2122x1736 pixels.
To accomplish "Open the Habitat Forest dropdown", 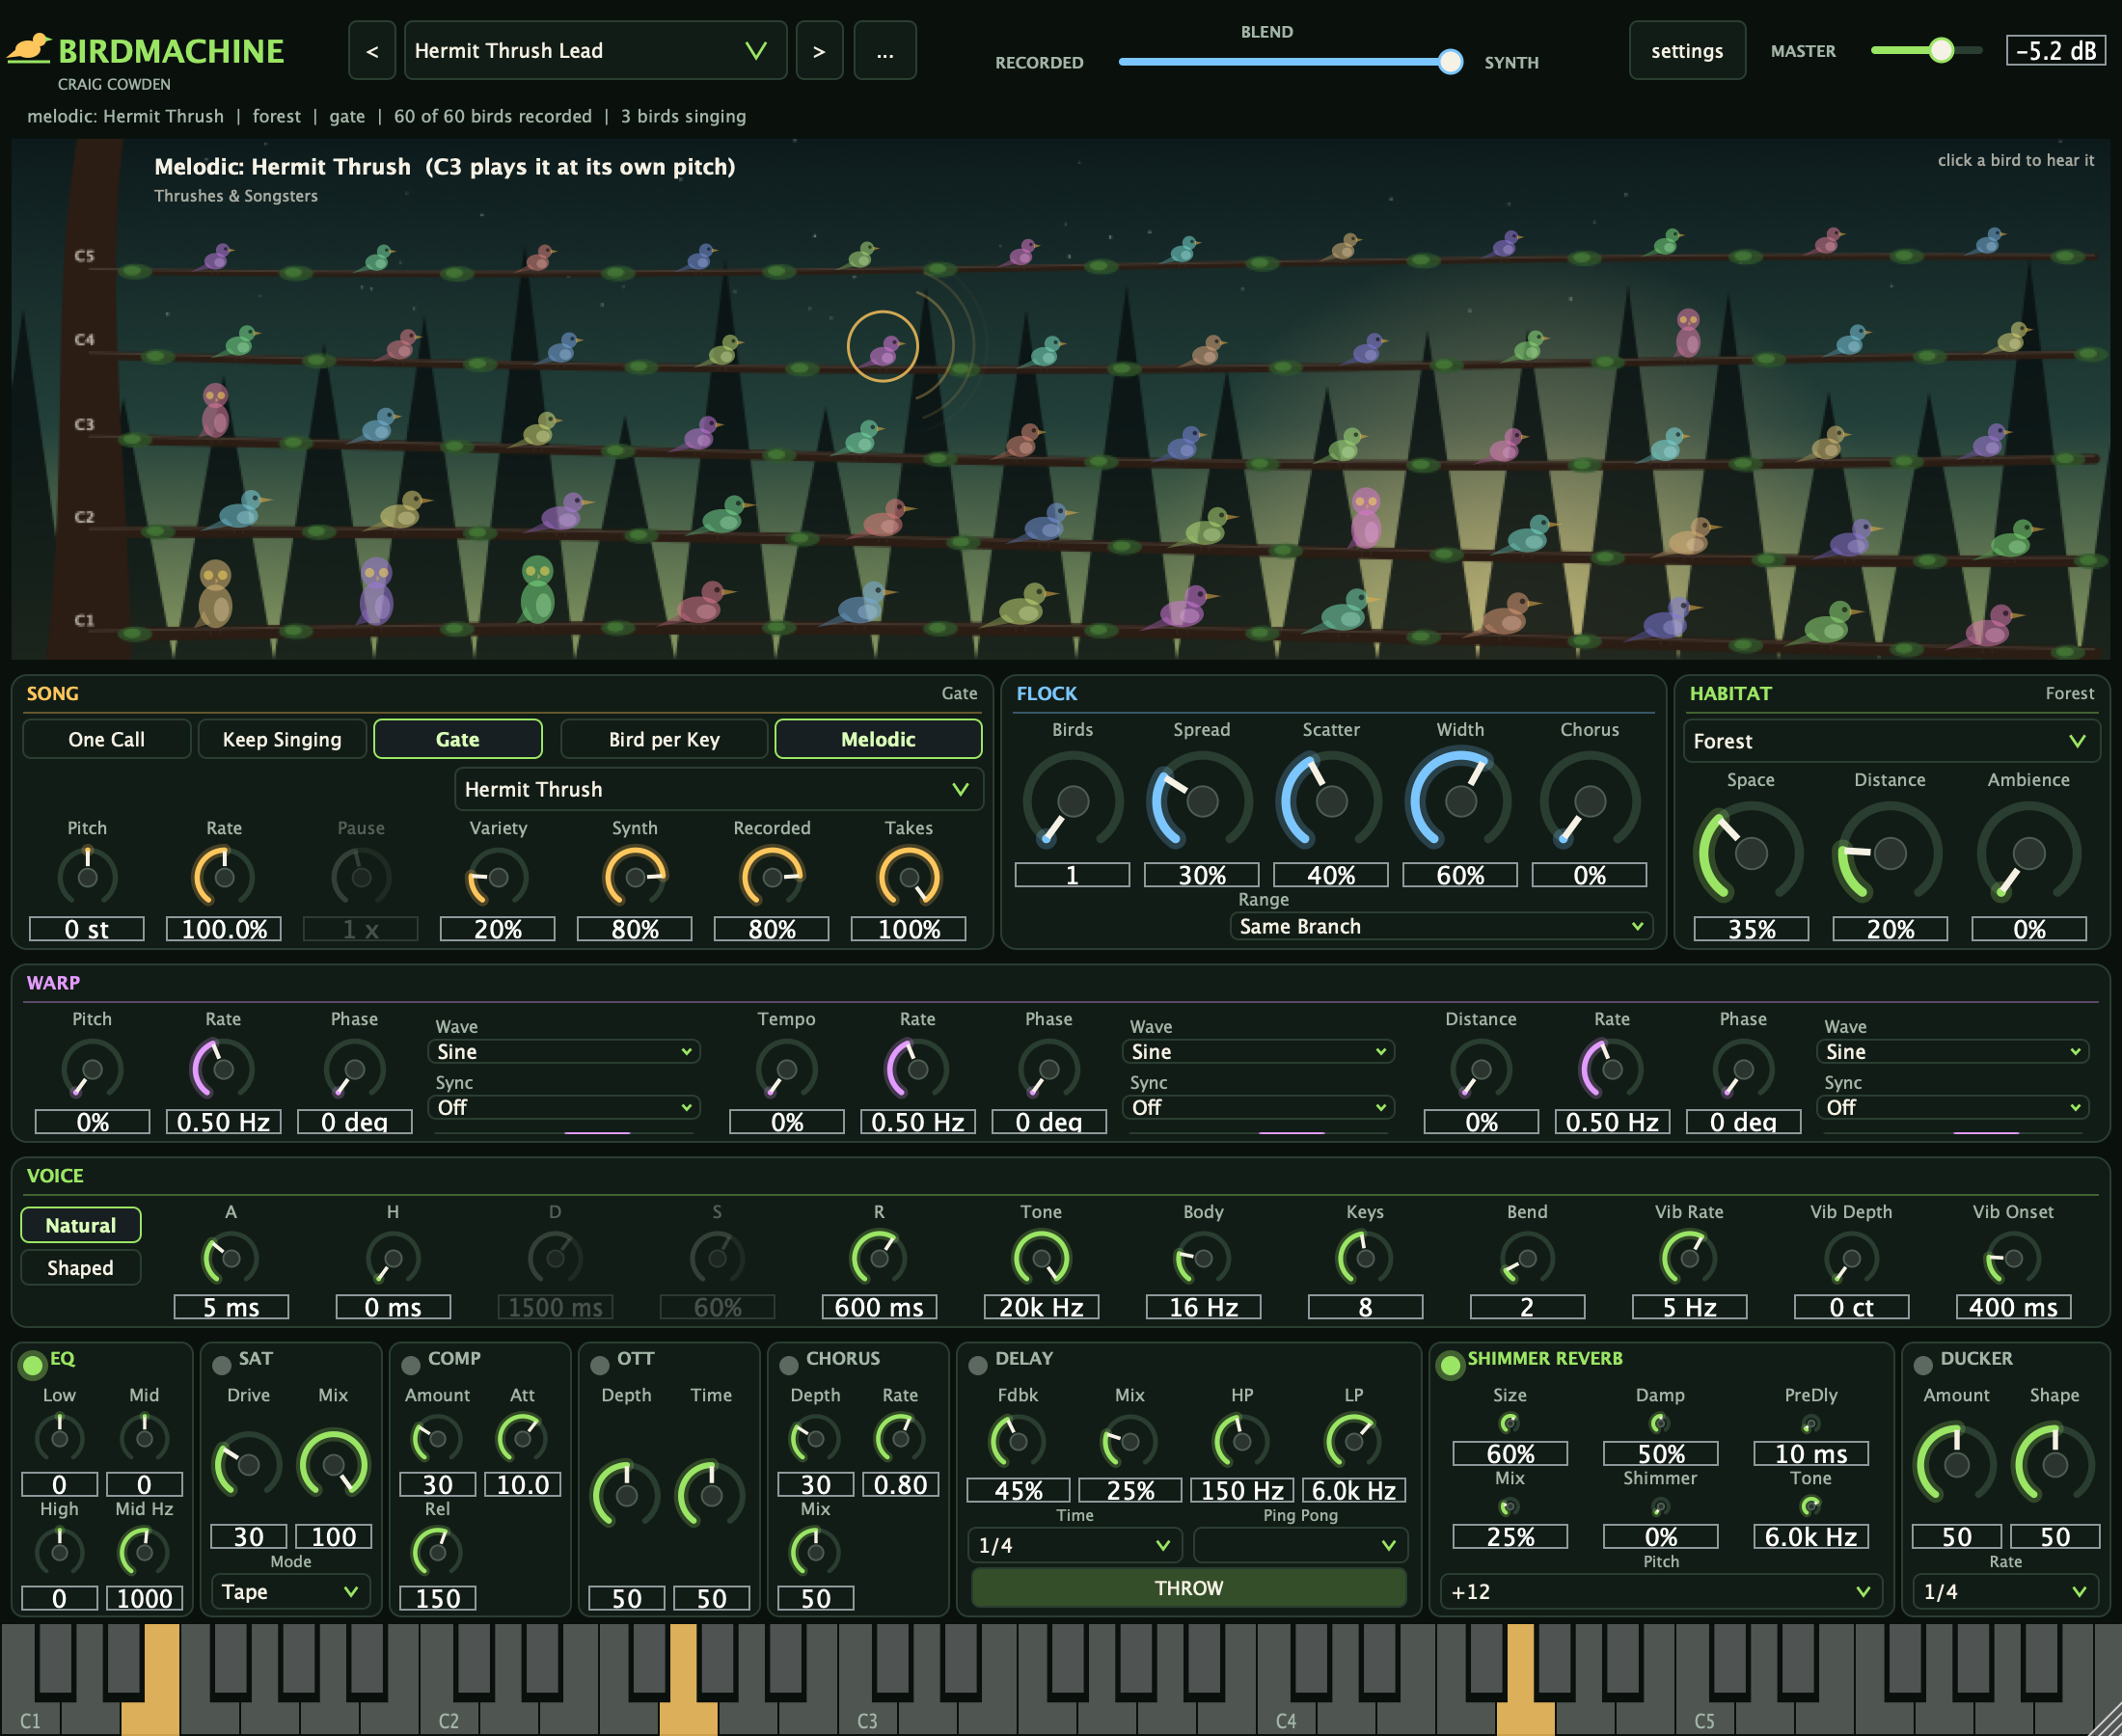I will pyautogui.click(x=1891, y=741).
